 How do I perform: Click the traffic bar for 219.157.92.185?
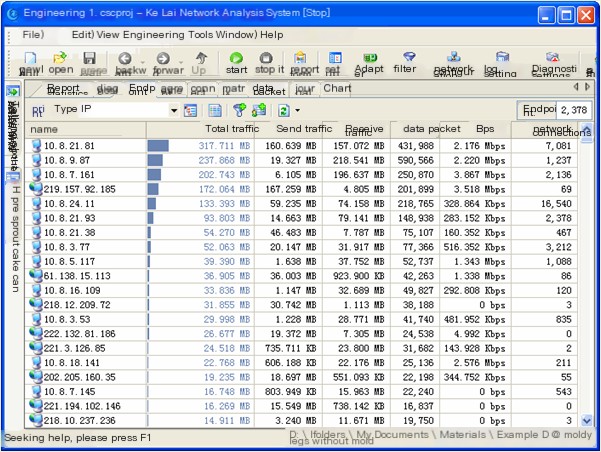click(x=153, y=189)
